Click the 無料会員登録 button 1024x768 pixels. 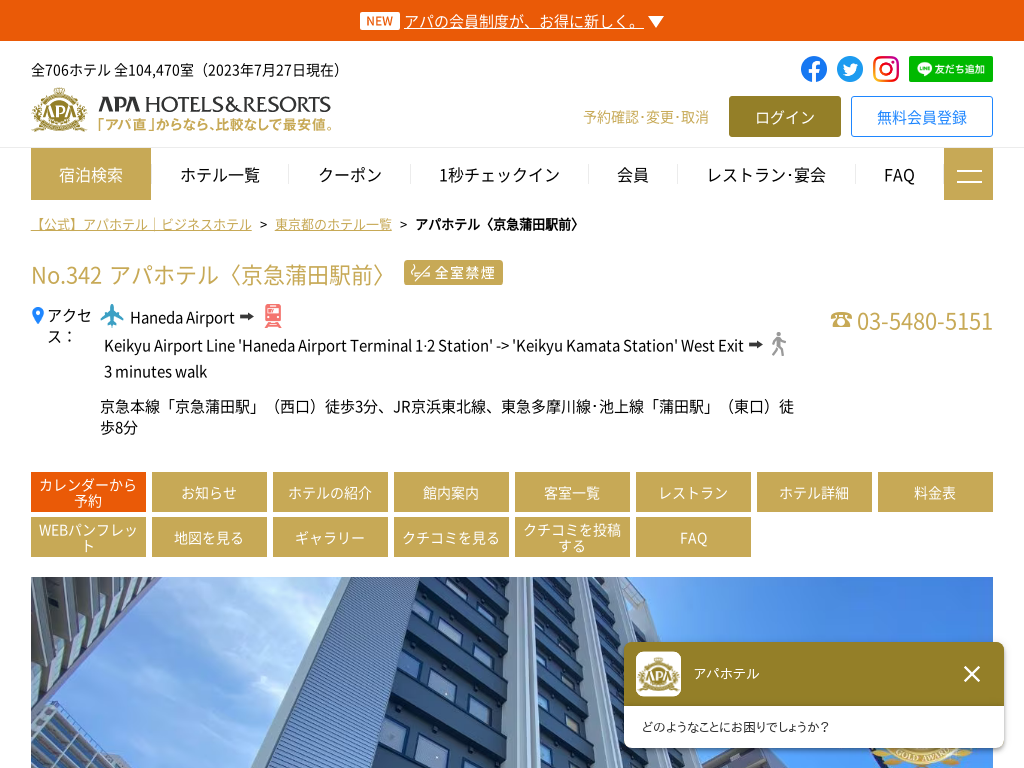pyautogui.click(x=921, y=117)
